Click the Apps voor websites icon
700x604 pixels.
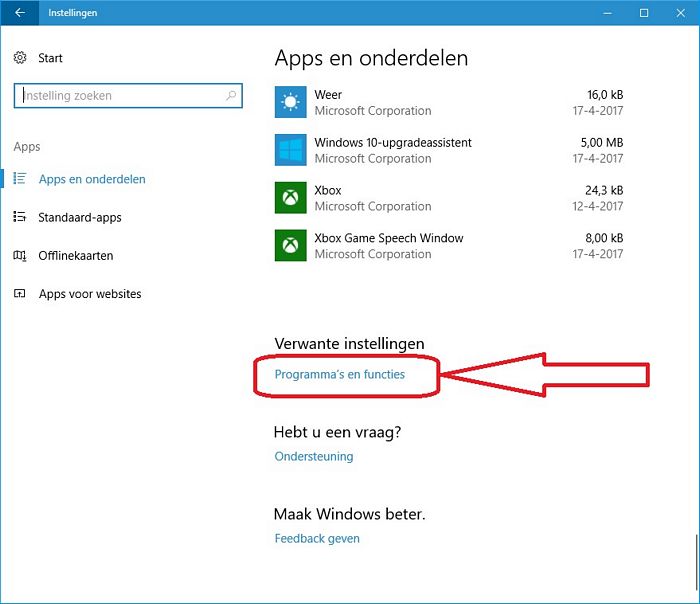tap(20, 294)
